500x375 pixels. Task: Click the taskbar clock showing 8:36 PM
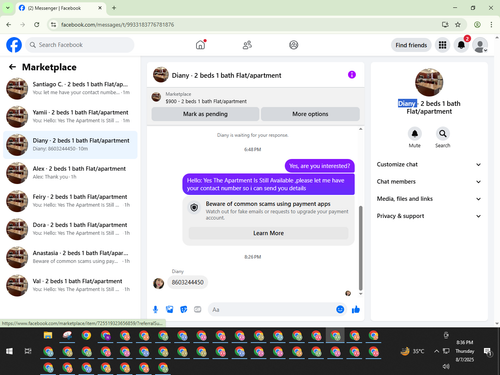click(465, 351)
